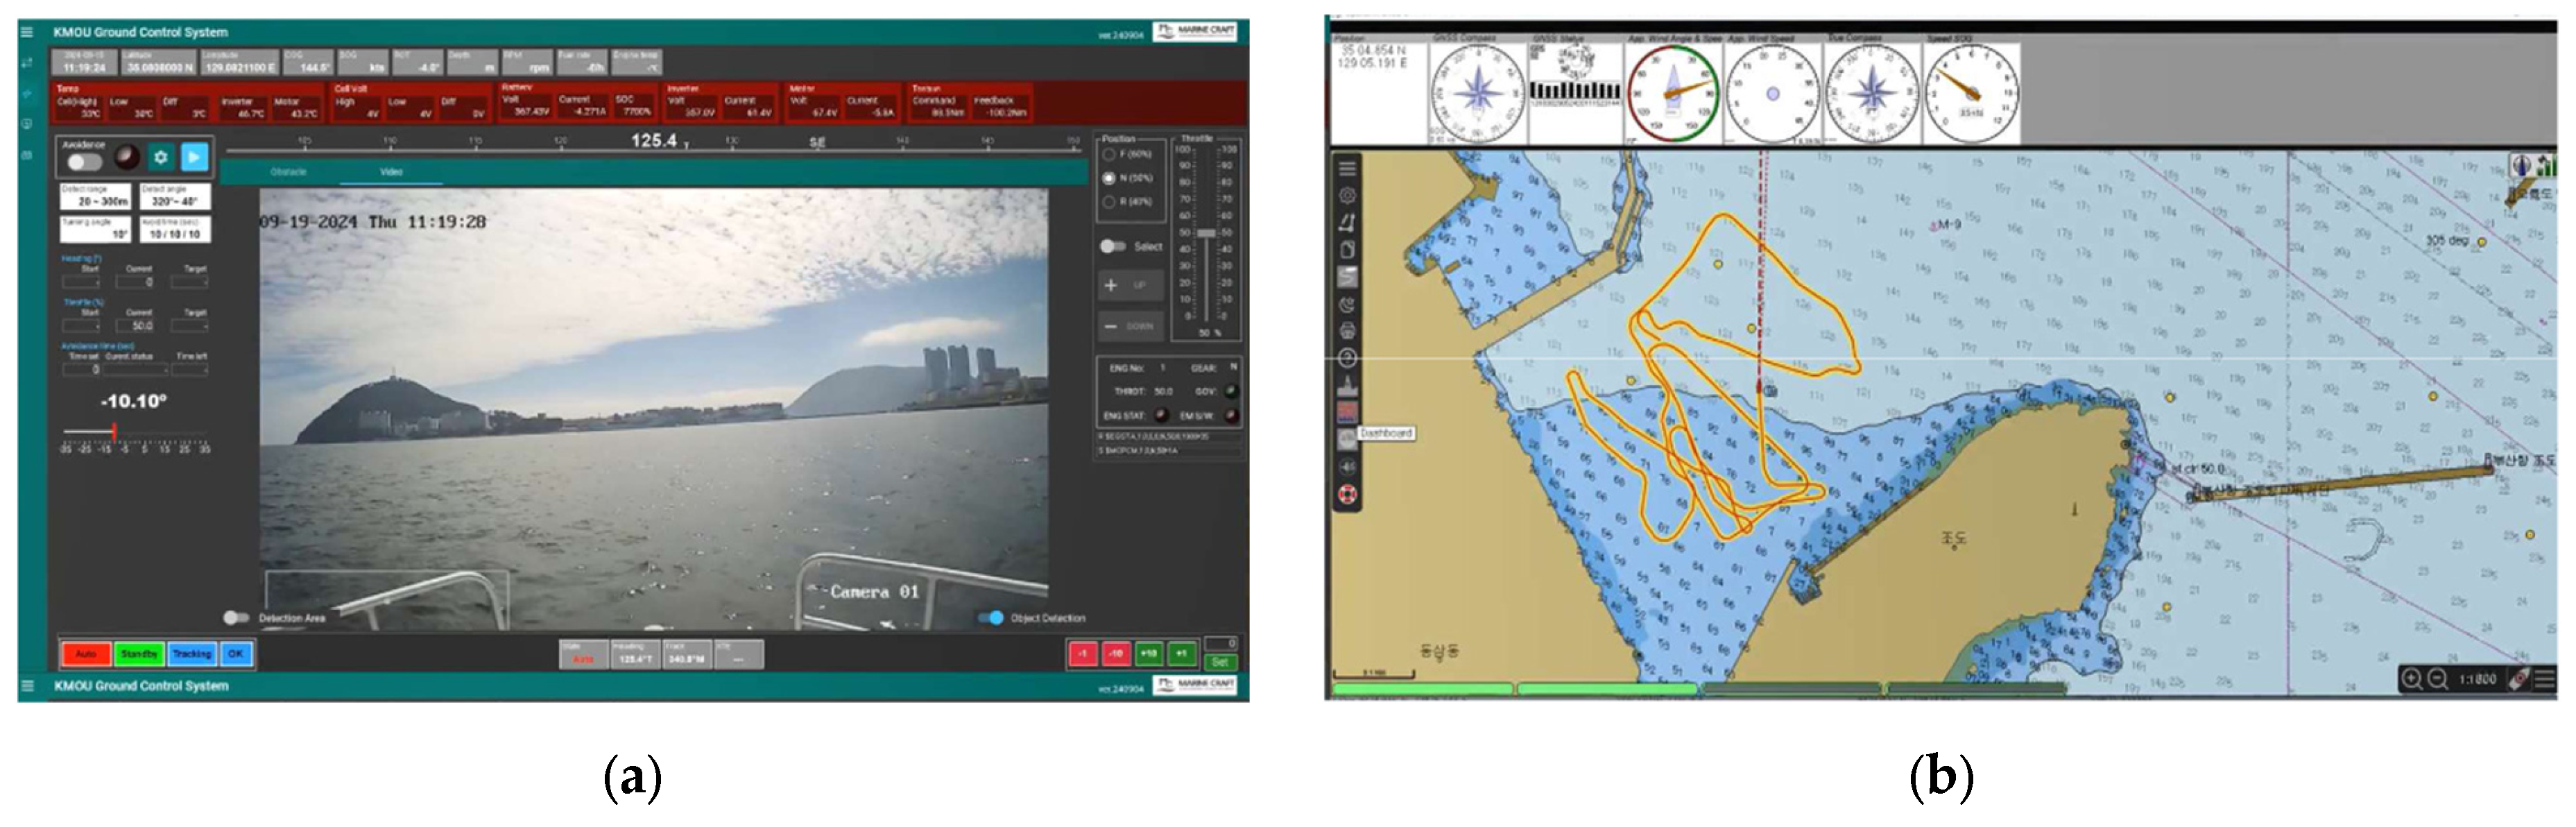Open the Throttle Target dropdown

point(190,326)
